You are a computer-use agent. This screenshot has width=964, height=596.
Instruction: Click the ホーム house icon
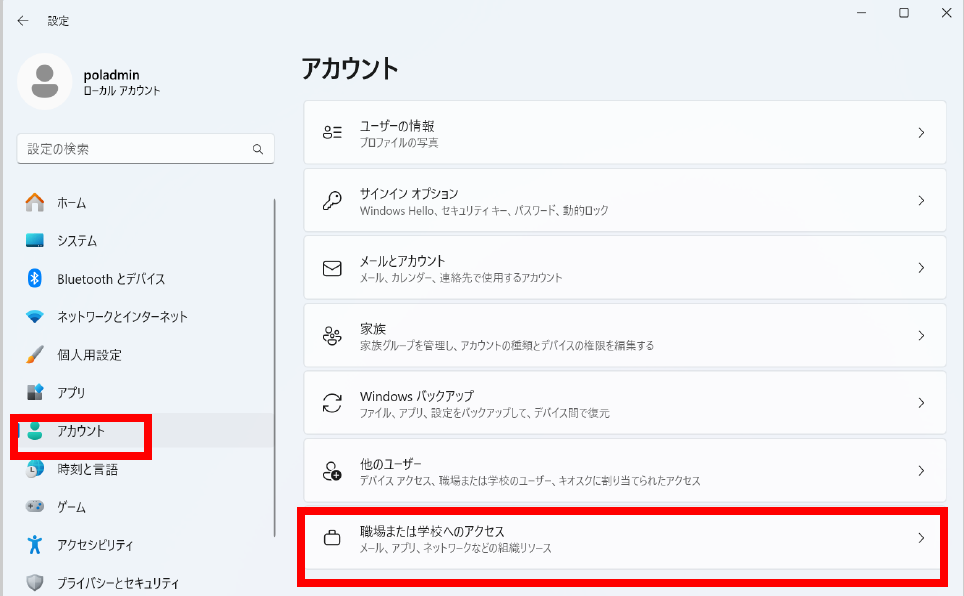35,202
